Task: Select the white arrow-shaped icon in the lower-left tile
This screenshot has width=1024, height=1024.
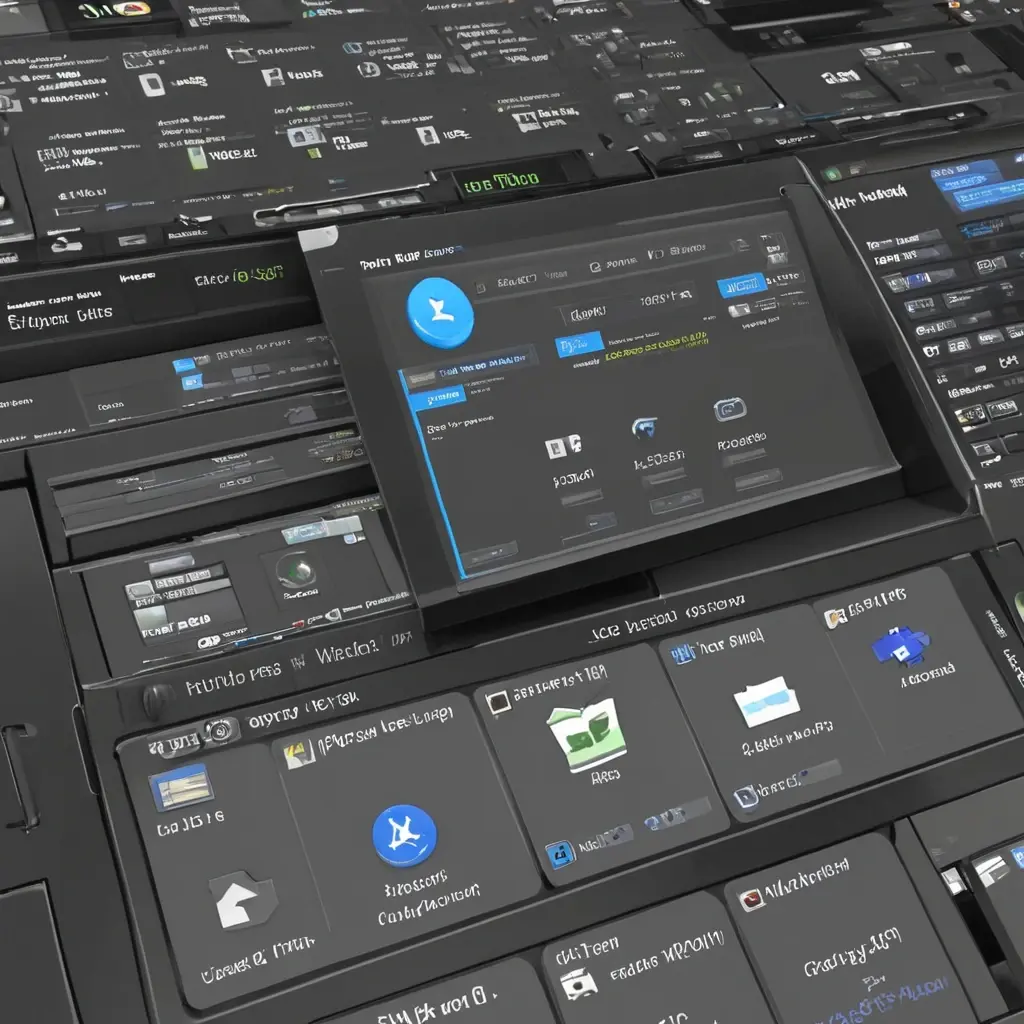Action: tap(242, 901)
